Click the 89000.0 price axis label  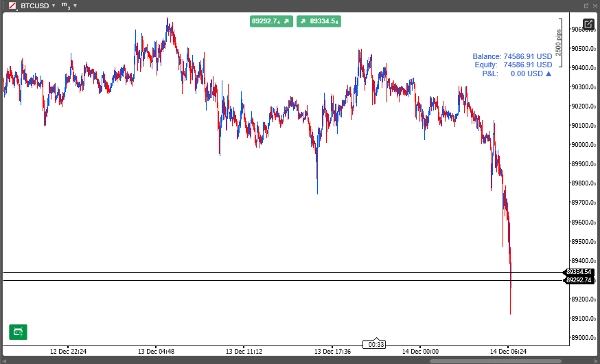583,338
